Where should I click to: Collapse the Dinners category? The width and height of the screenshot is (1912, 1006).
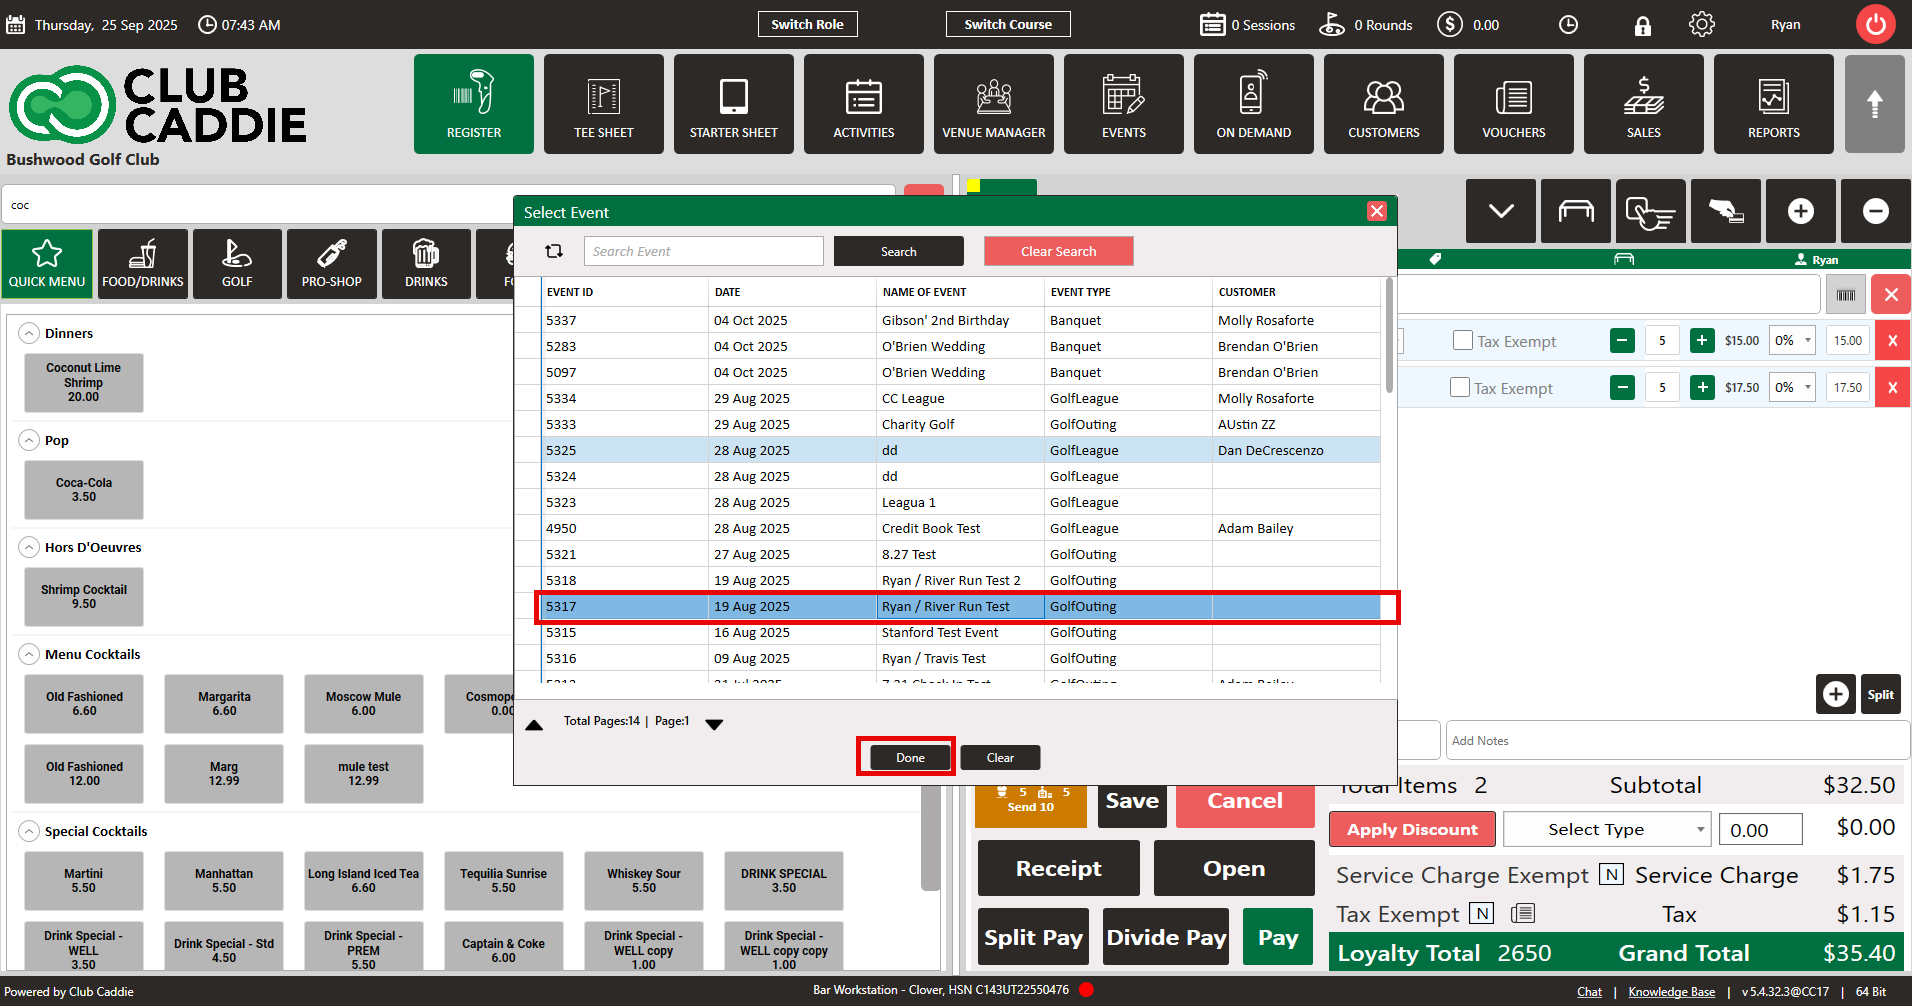pos(30,333)
